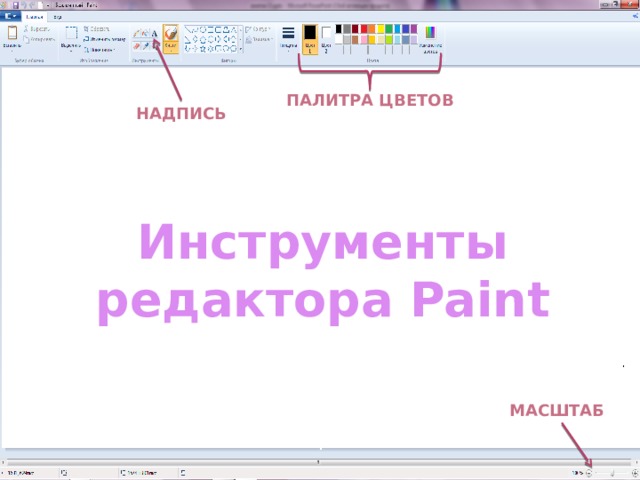
Task: Click the Redo arrow in the title bar
Action: click(32, 5)
